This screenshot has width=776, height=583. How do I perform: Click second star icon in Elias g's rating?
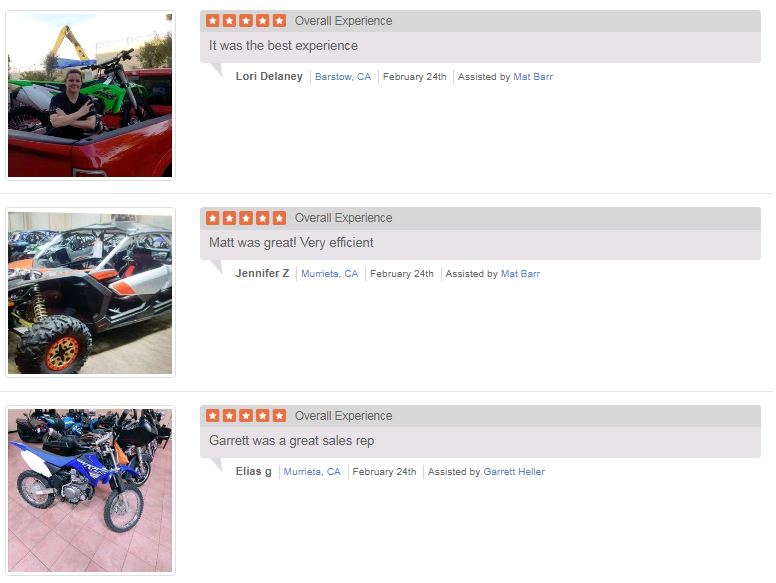point(229,416)
